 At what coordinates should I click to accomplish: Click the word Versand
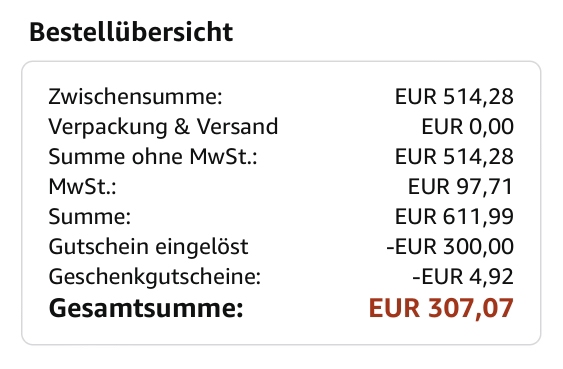237,127
